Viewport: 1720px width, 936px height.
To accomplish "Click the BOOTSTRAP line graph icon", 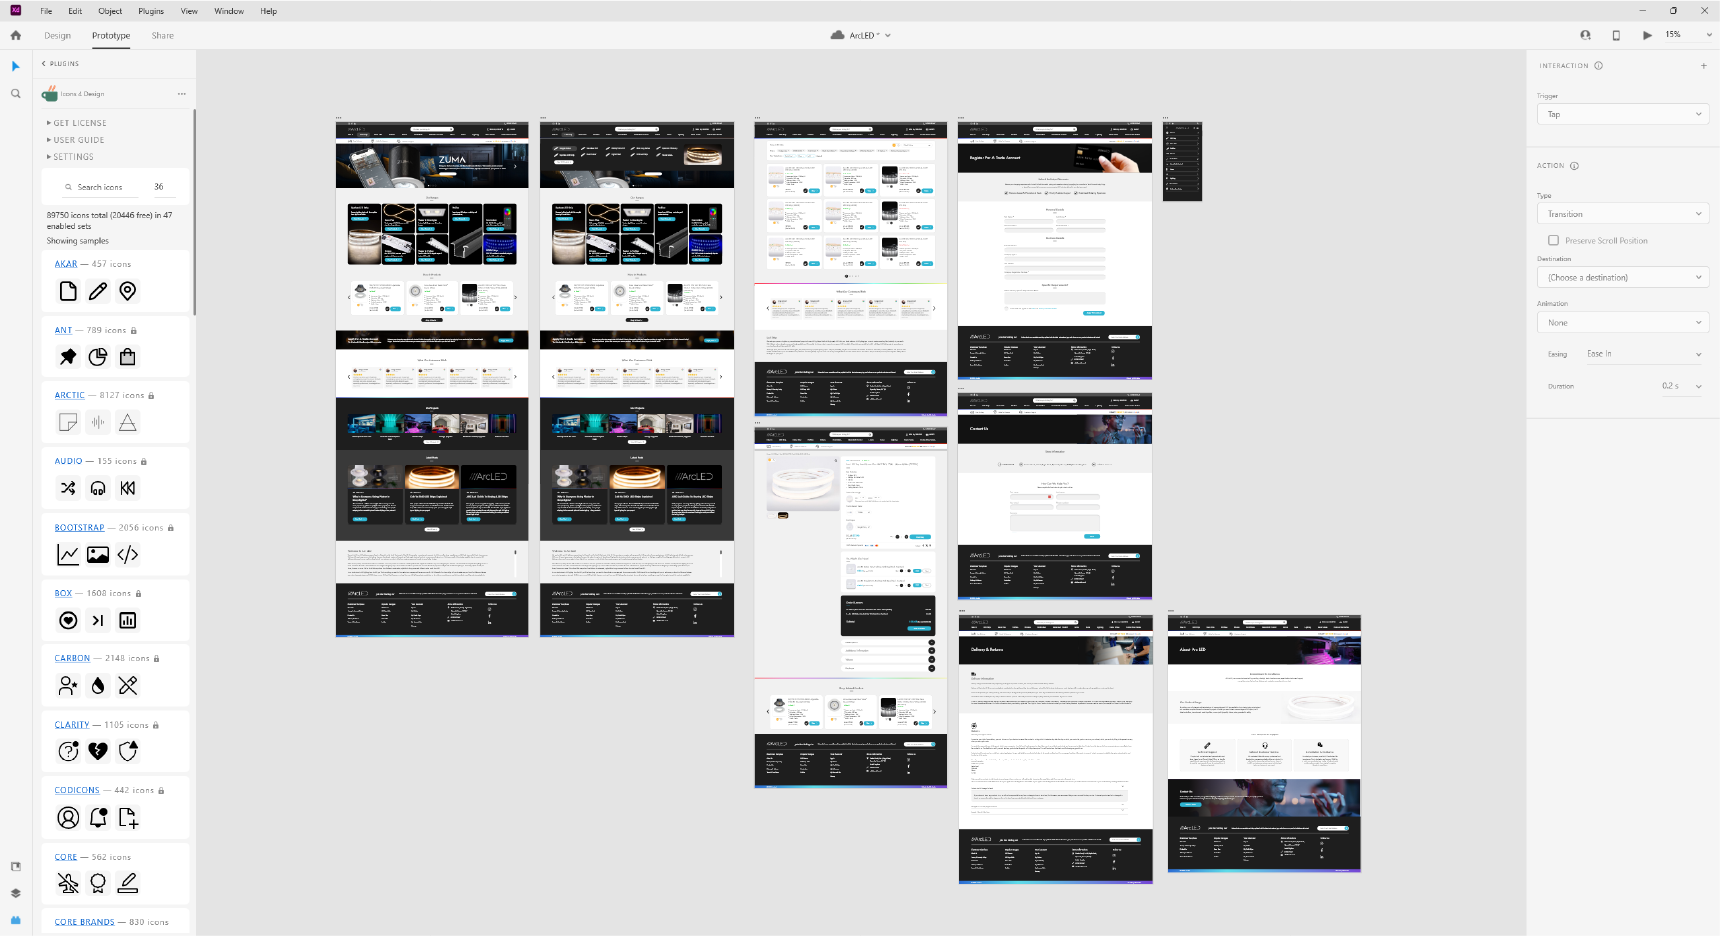I will [x=68, y=554].
